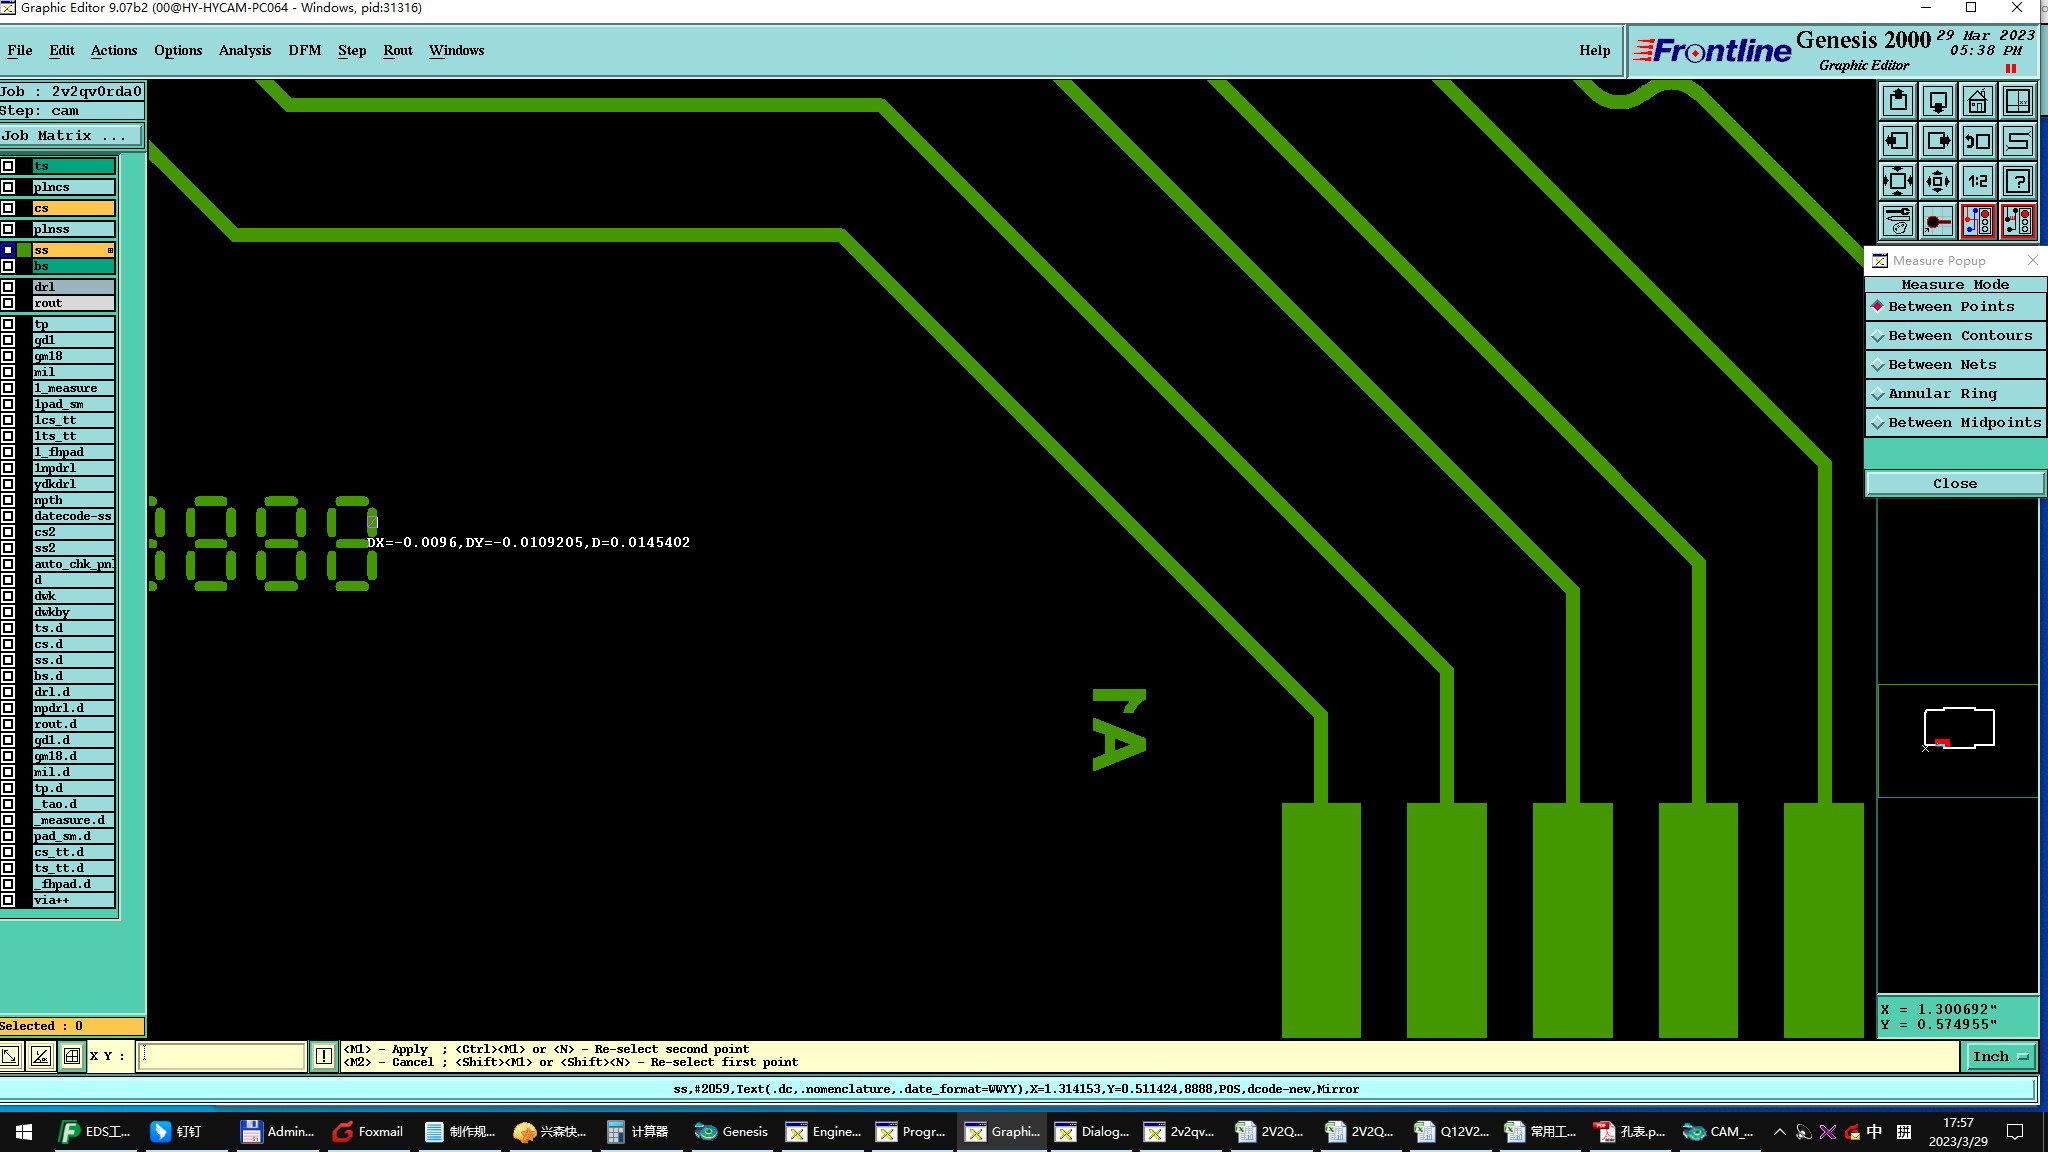Click the question mark query icon
The height and width of the screenshot is (1152, 2048).
pos(2017,182)
